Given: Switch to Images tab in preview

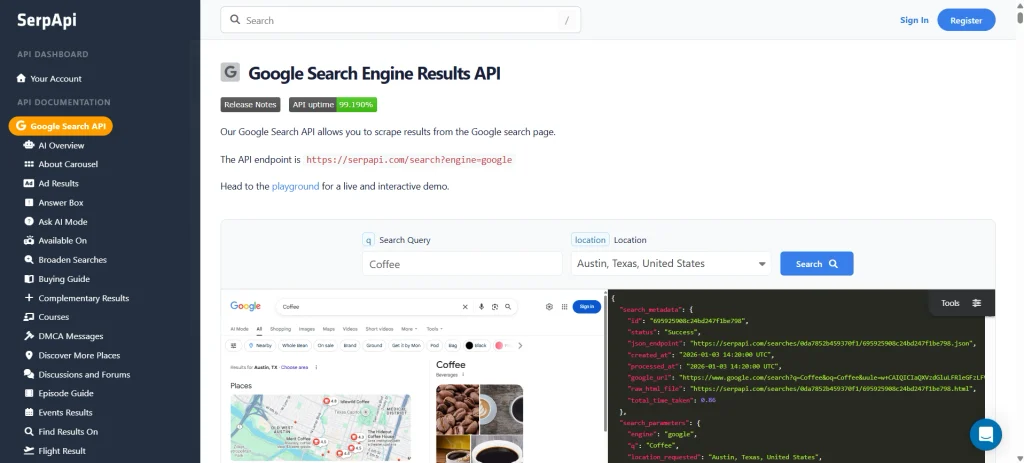Looking at the screenshot, I should point(307,329).
